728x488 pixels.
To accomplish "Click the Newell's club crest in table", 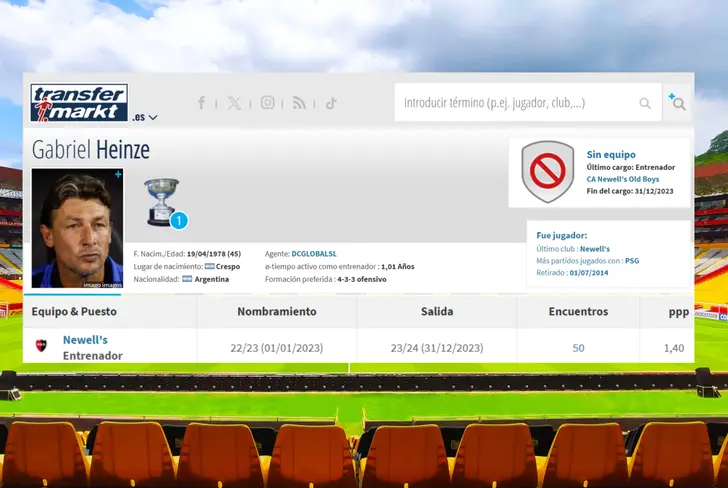I will click(x=41, y=345).
